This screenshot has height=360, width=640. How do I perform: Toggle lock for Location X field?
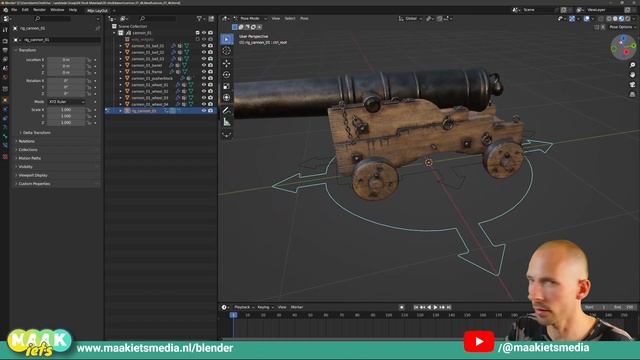tap(89, 60)
